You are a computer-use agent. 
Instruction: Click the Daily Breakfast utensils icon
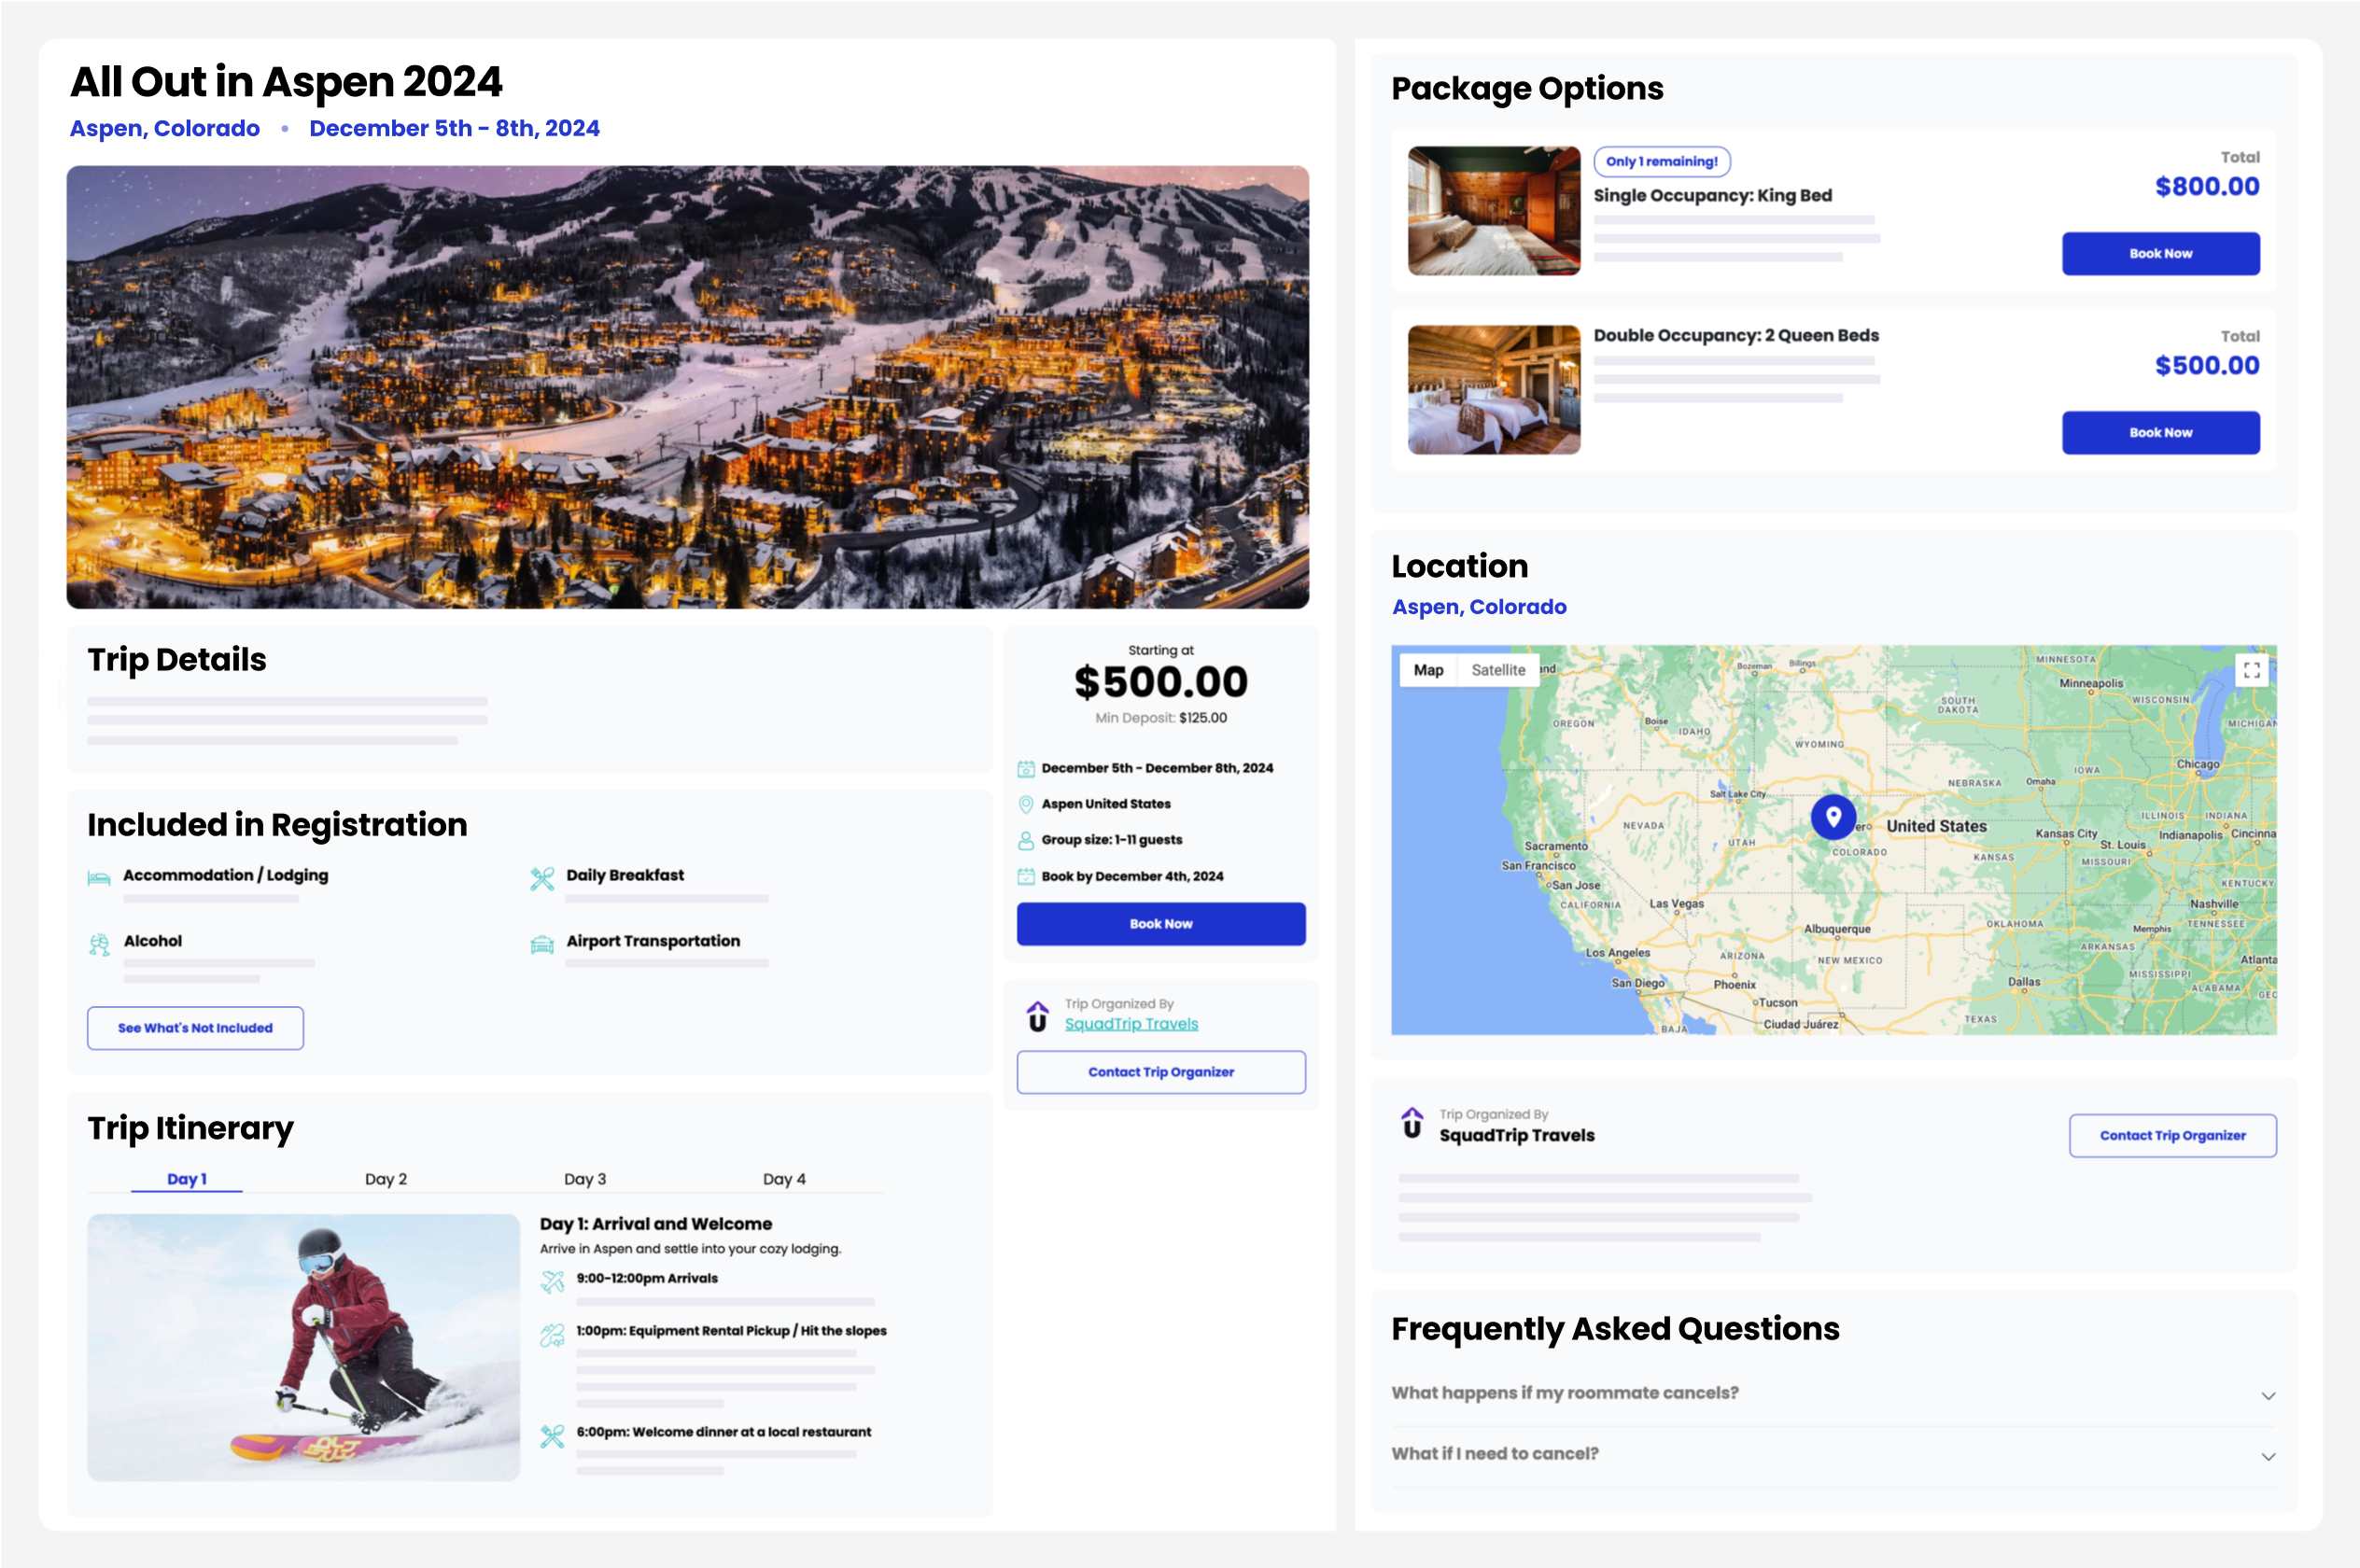click(x=543, y=876)
